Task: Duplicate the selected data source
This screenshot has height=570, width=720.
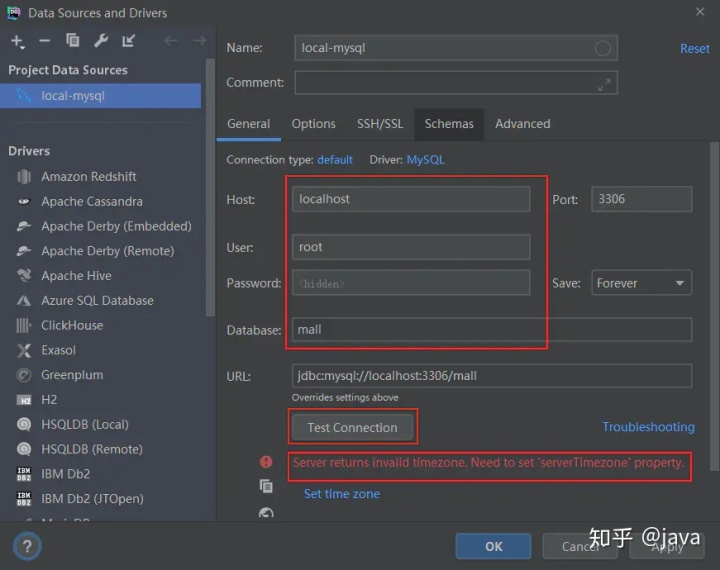Action: pos(73,40)
